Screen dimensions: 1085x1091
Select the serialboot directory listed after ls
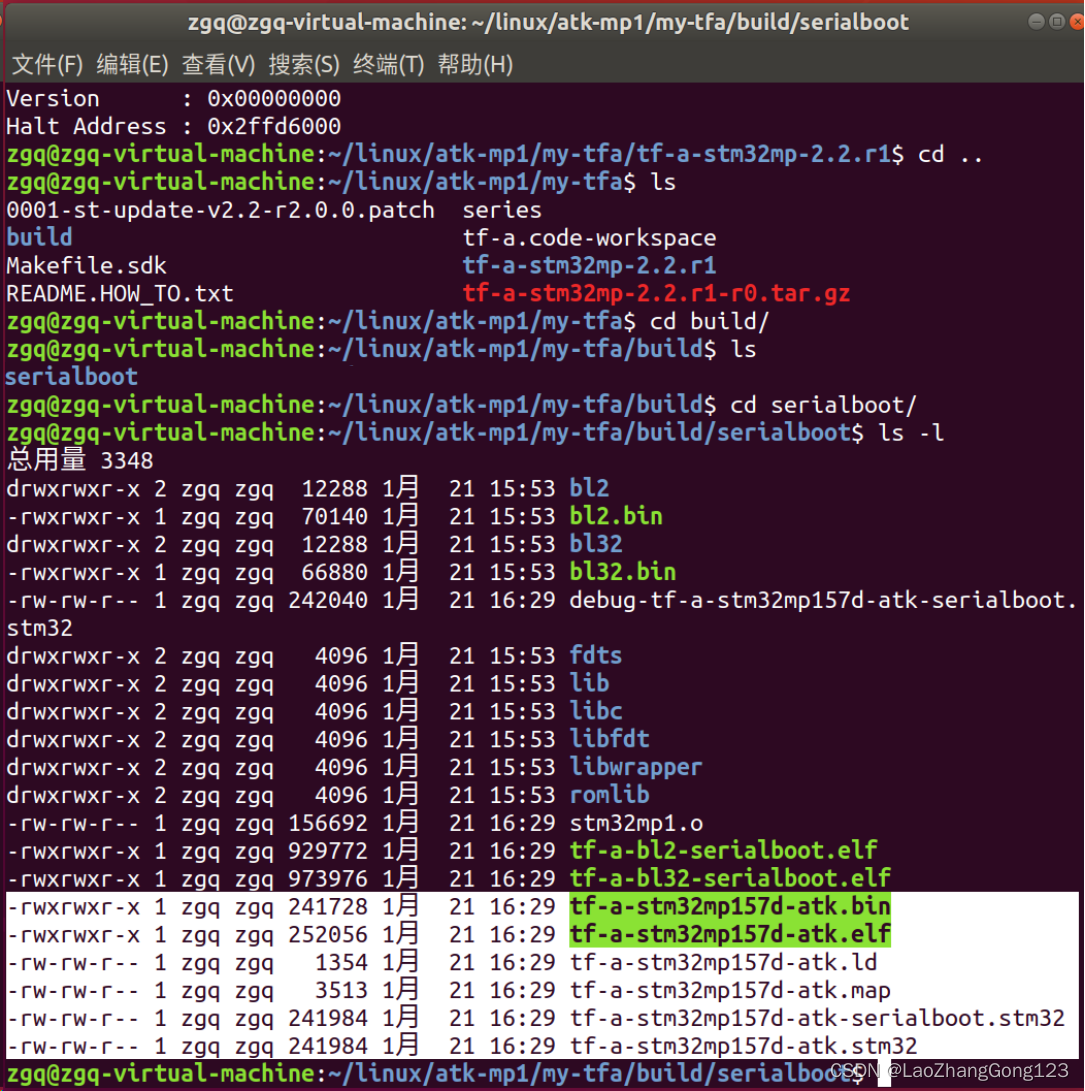coord(71,376)
